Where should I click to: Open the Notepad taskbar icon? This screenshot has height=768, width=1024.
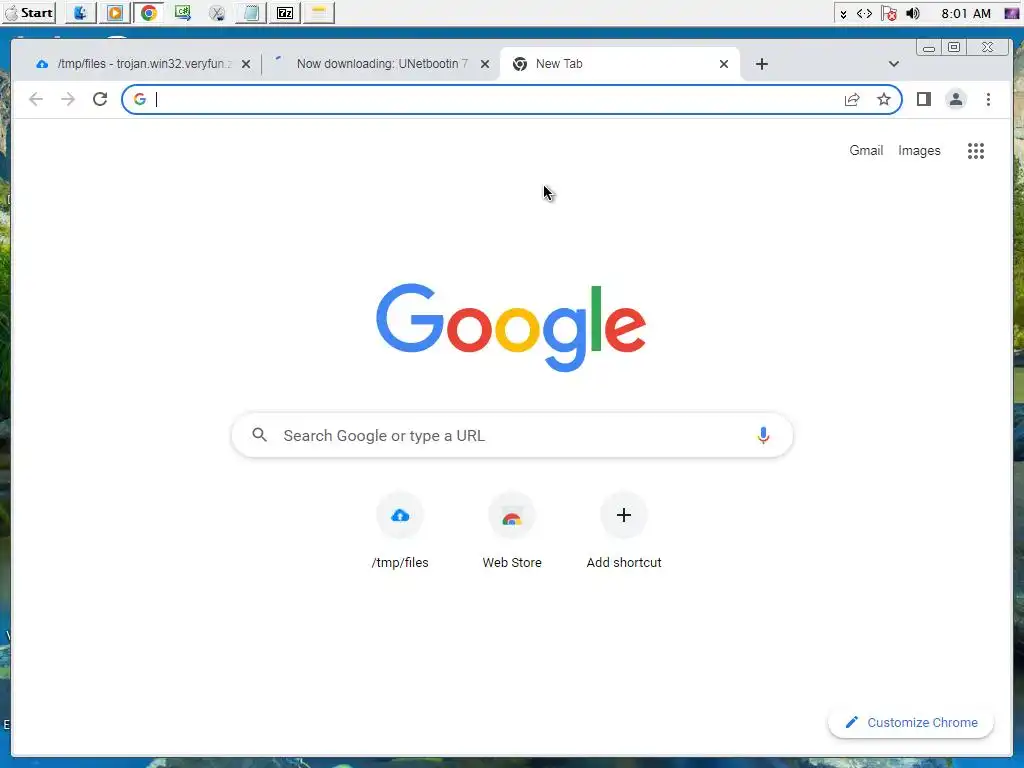(x=251, y=12)
